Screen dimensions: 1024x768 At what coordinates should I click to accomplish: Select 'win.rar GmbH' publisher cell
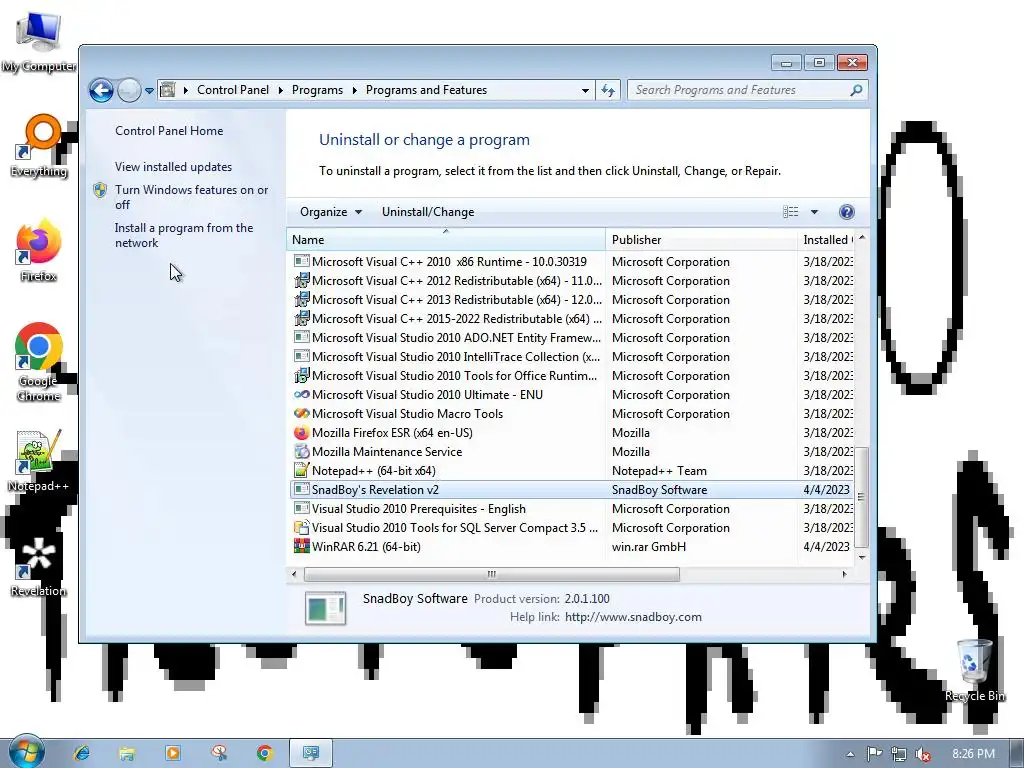[x=648, y=547]
